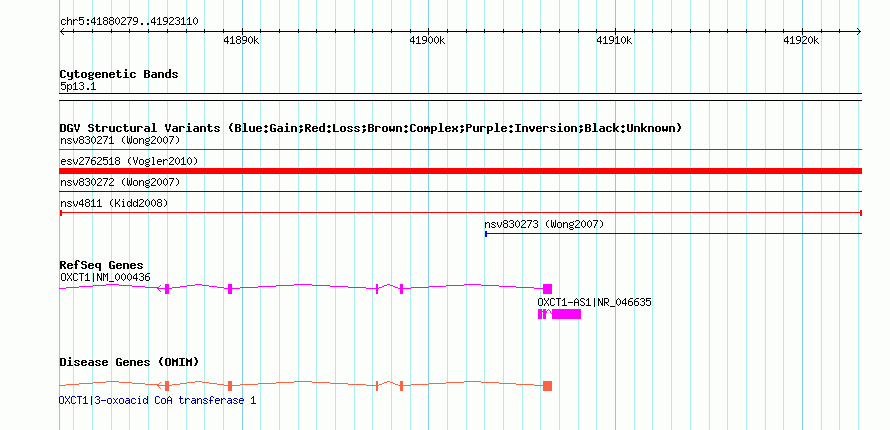Click the 41920k ruler tick label

tap(801, 40)
